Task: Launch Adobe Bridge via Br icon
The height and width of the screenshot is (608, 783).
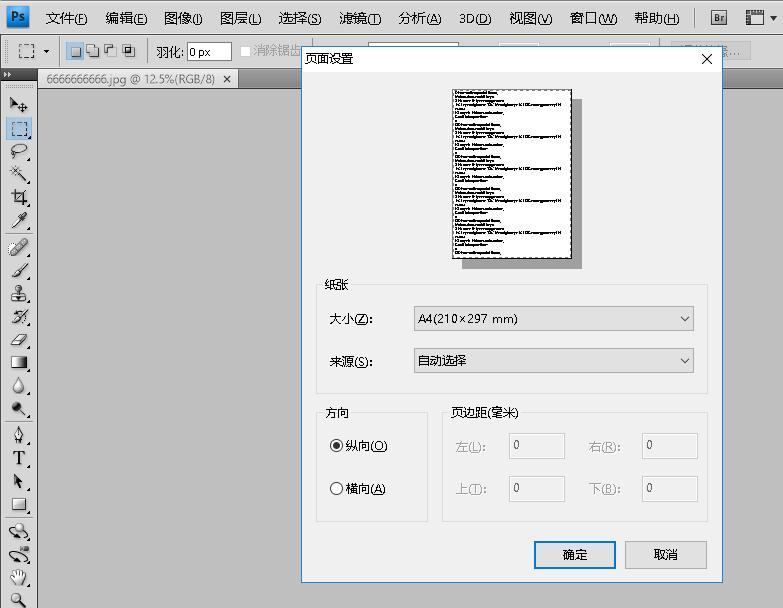Action: coord(719,18)
